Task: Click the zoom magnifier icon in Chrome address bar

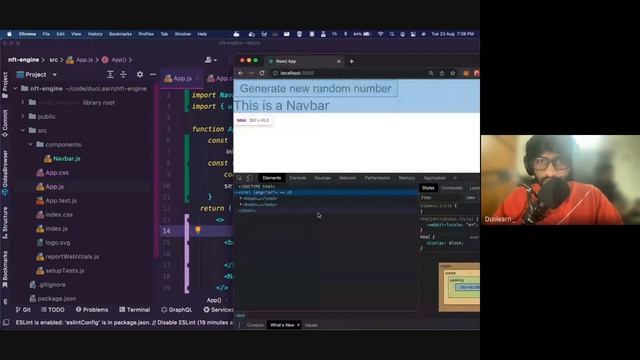Action: pyautogui.click(x=431, y=73)
